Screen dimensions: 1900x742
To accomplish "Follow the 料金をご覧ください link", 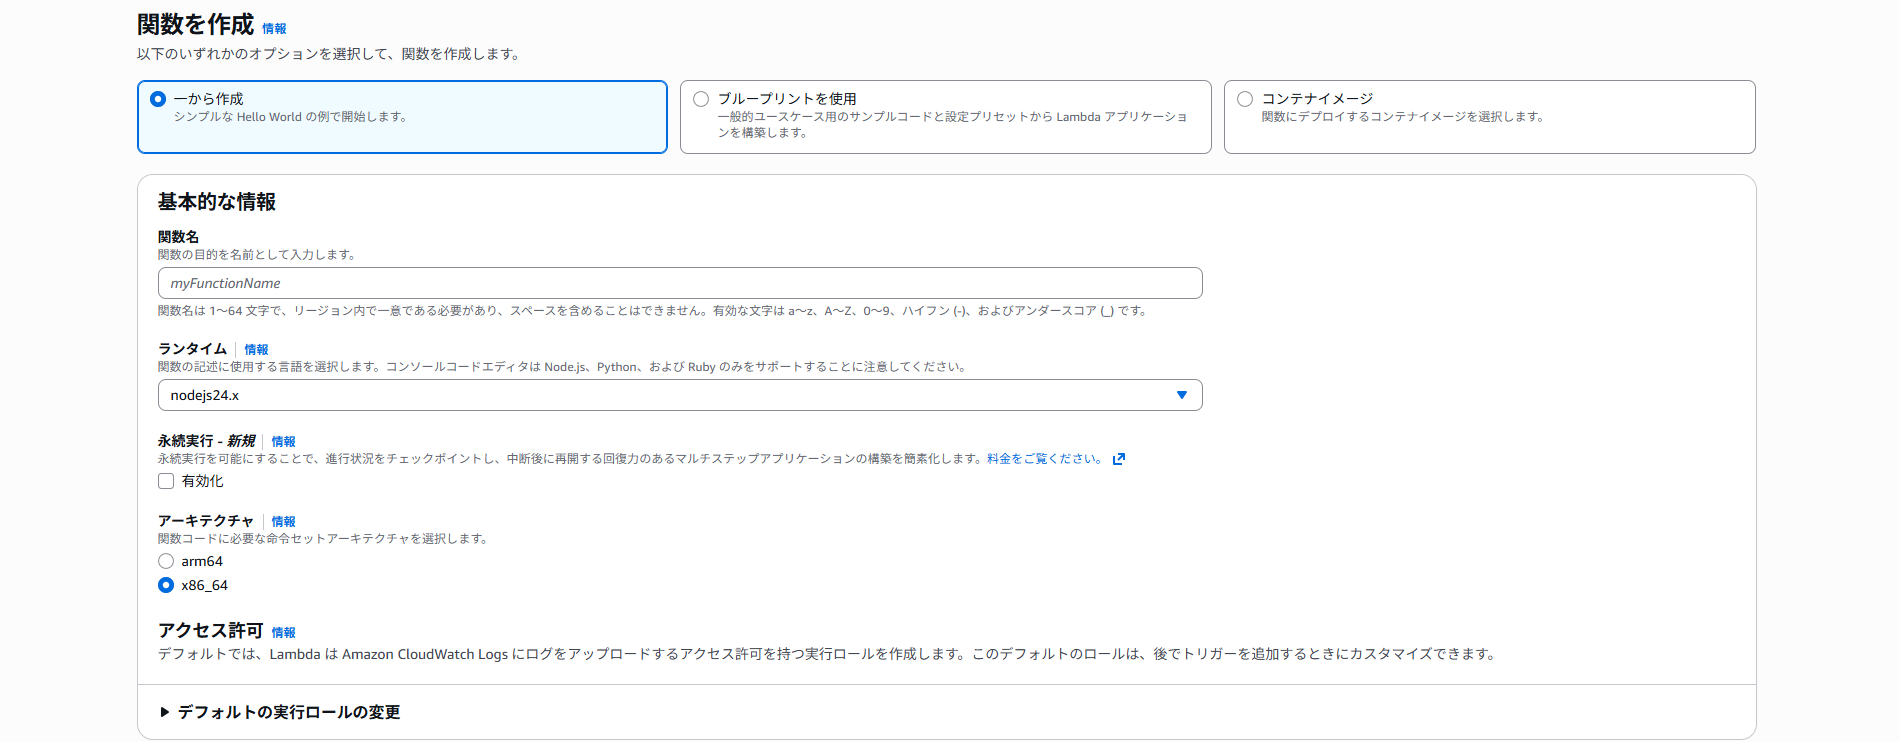I will (x=1043, y=459).
